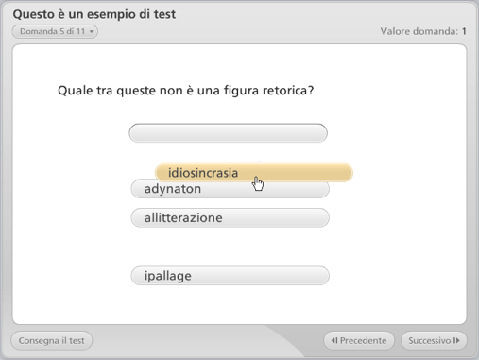Click the question value number 1
Screen dimensions: 479x360
[x=464, y=31]
